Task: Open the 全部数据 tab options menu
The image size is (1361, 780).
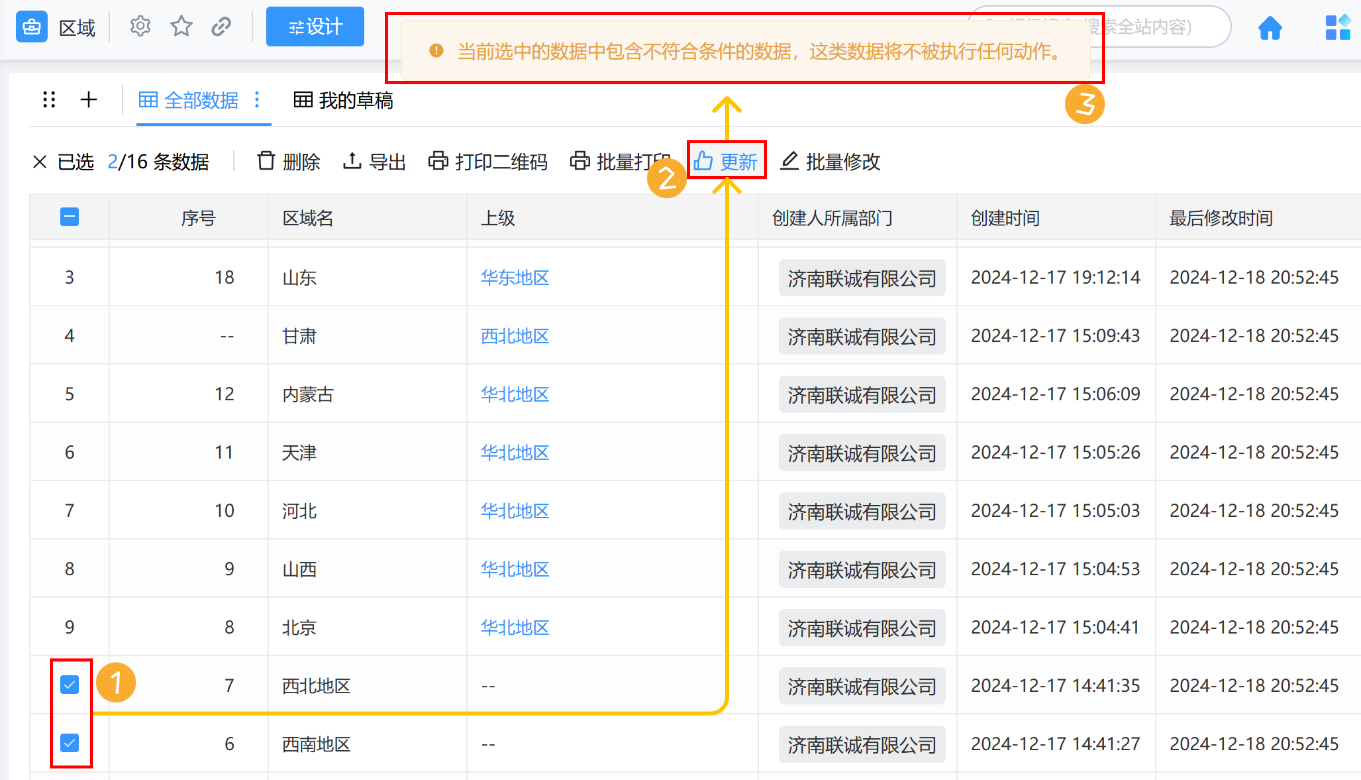Action: (258, 99)
